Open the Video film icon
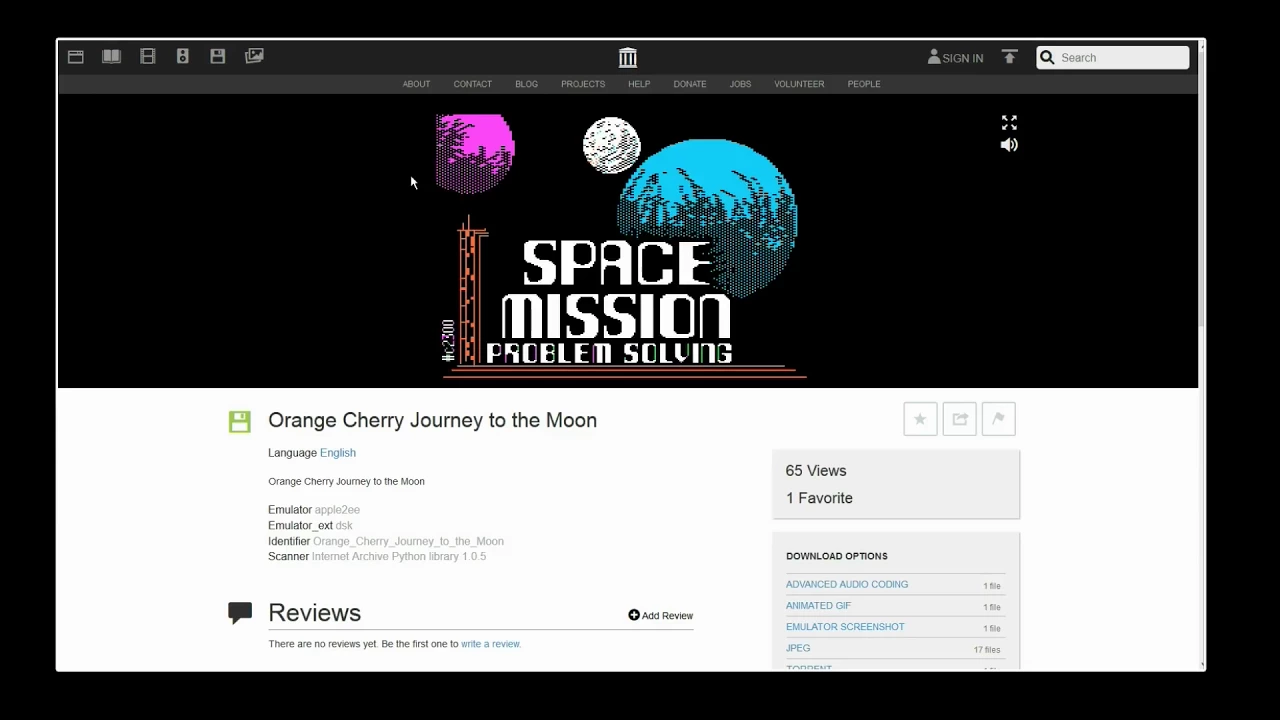 [148, 57]
